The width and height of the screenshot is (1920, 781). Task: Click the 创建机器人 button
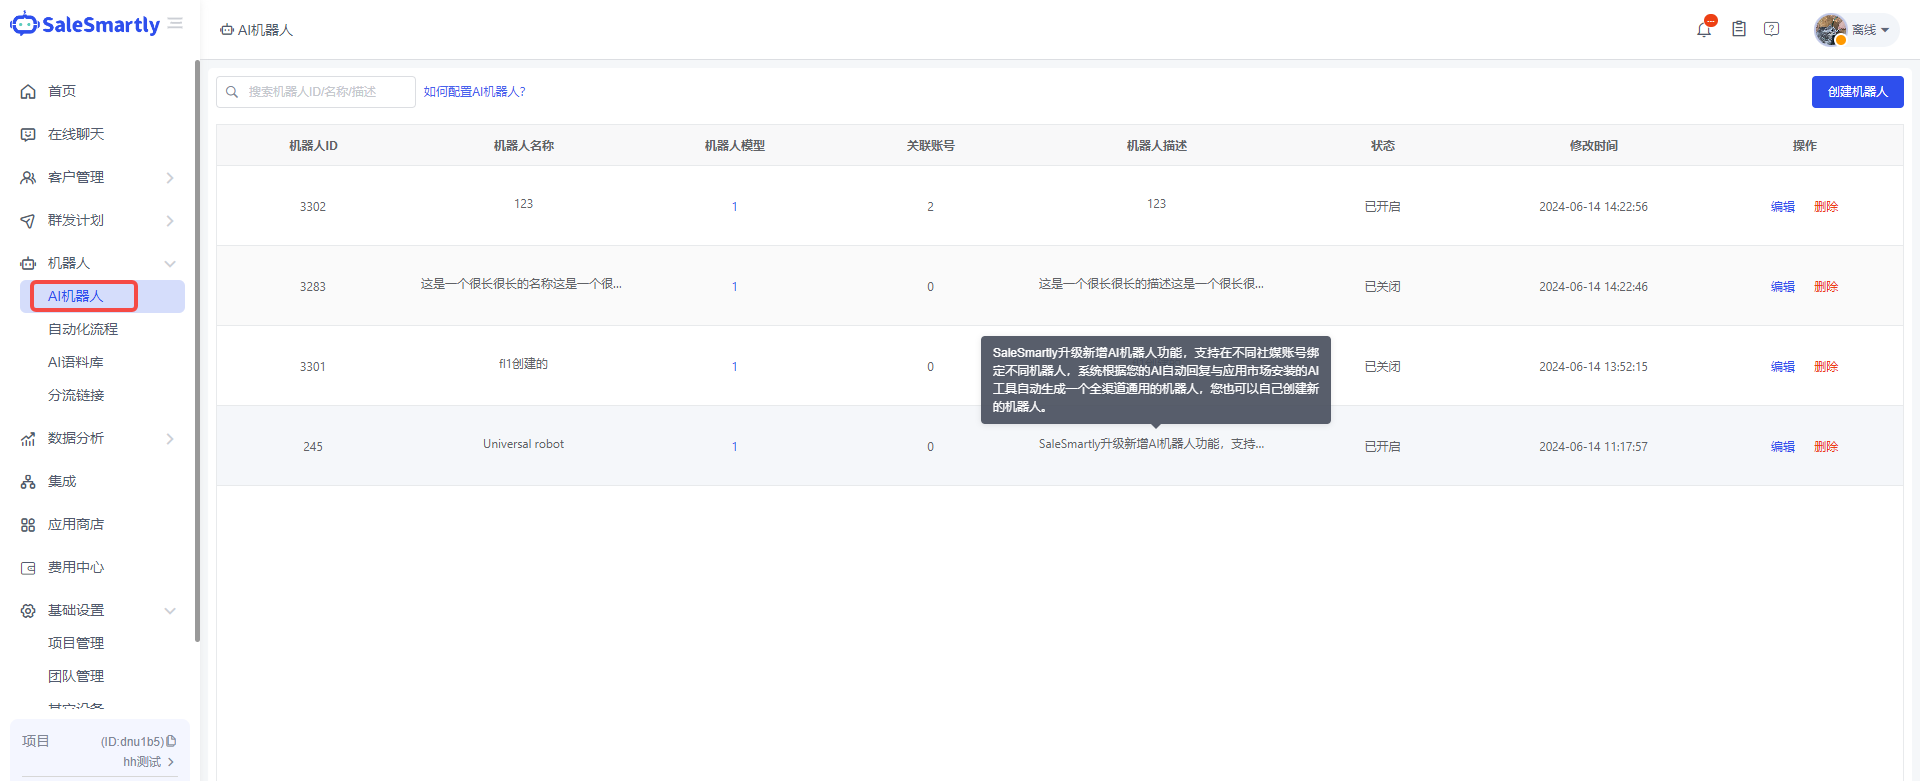(1857, 92)
